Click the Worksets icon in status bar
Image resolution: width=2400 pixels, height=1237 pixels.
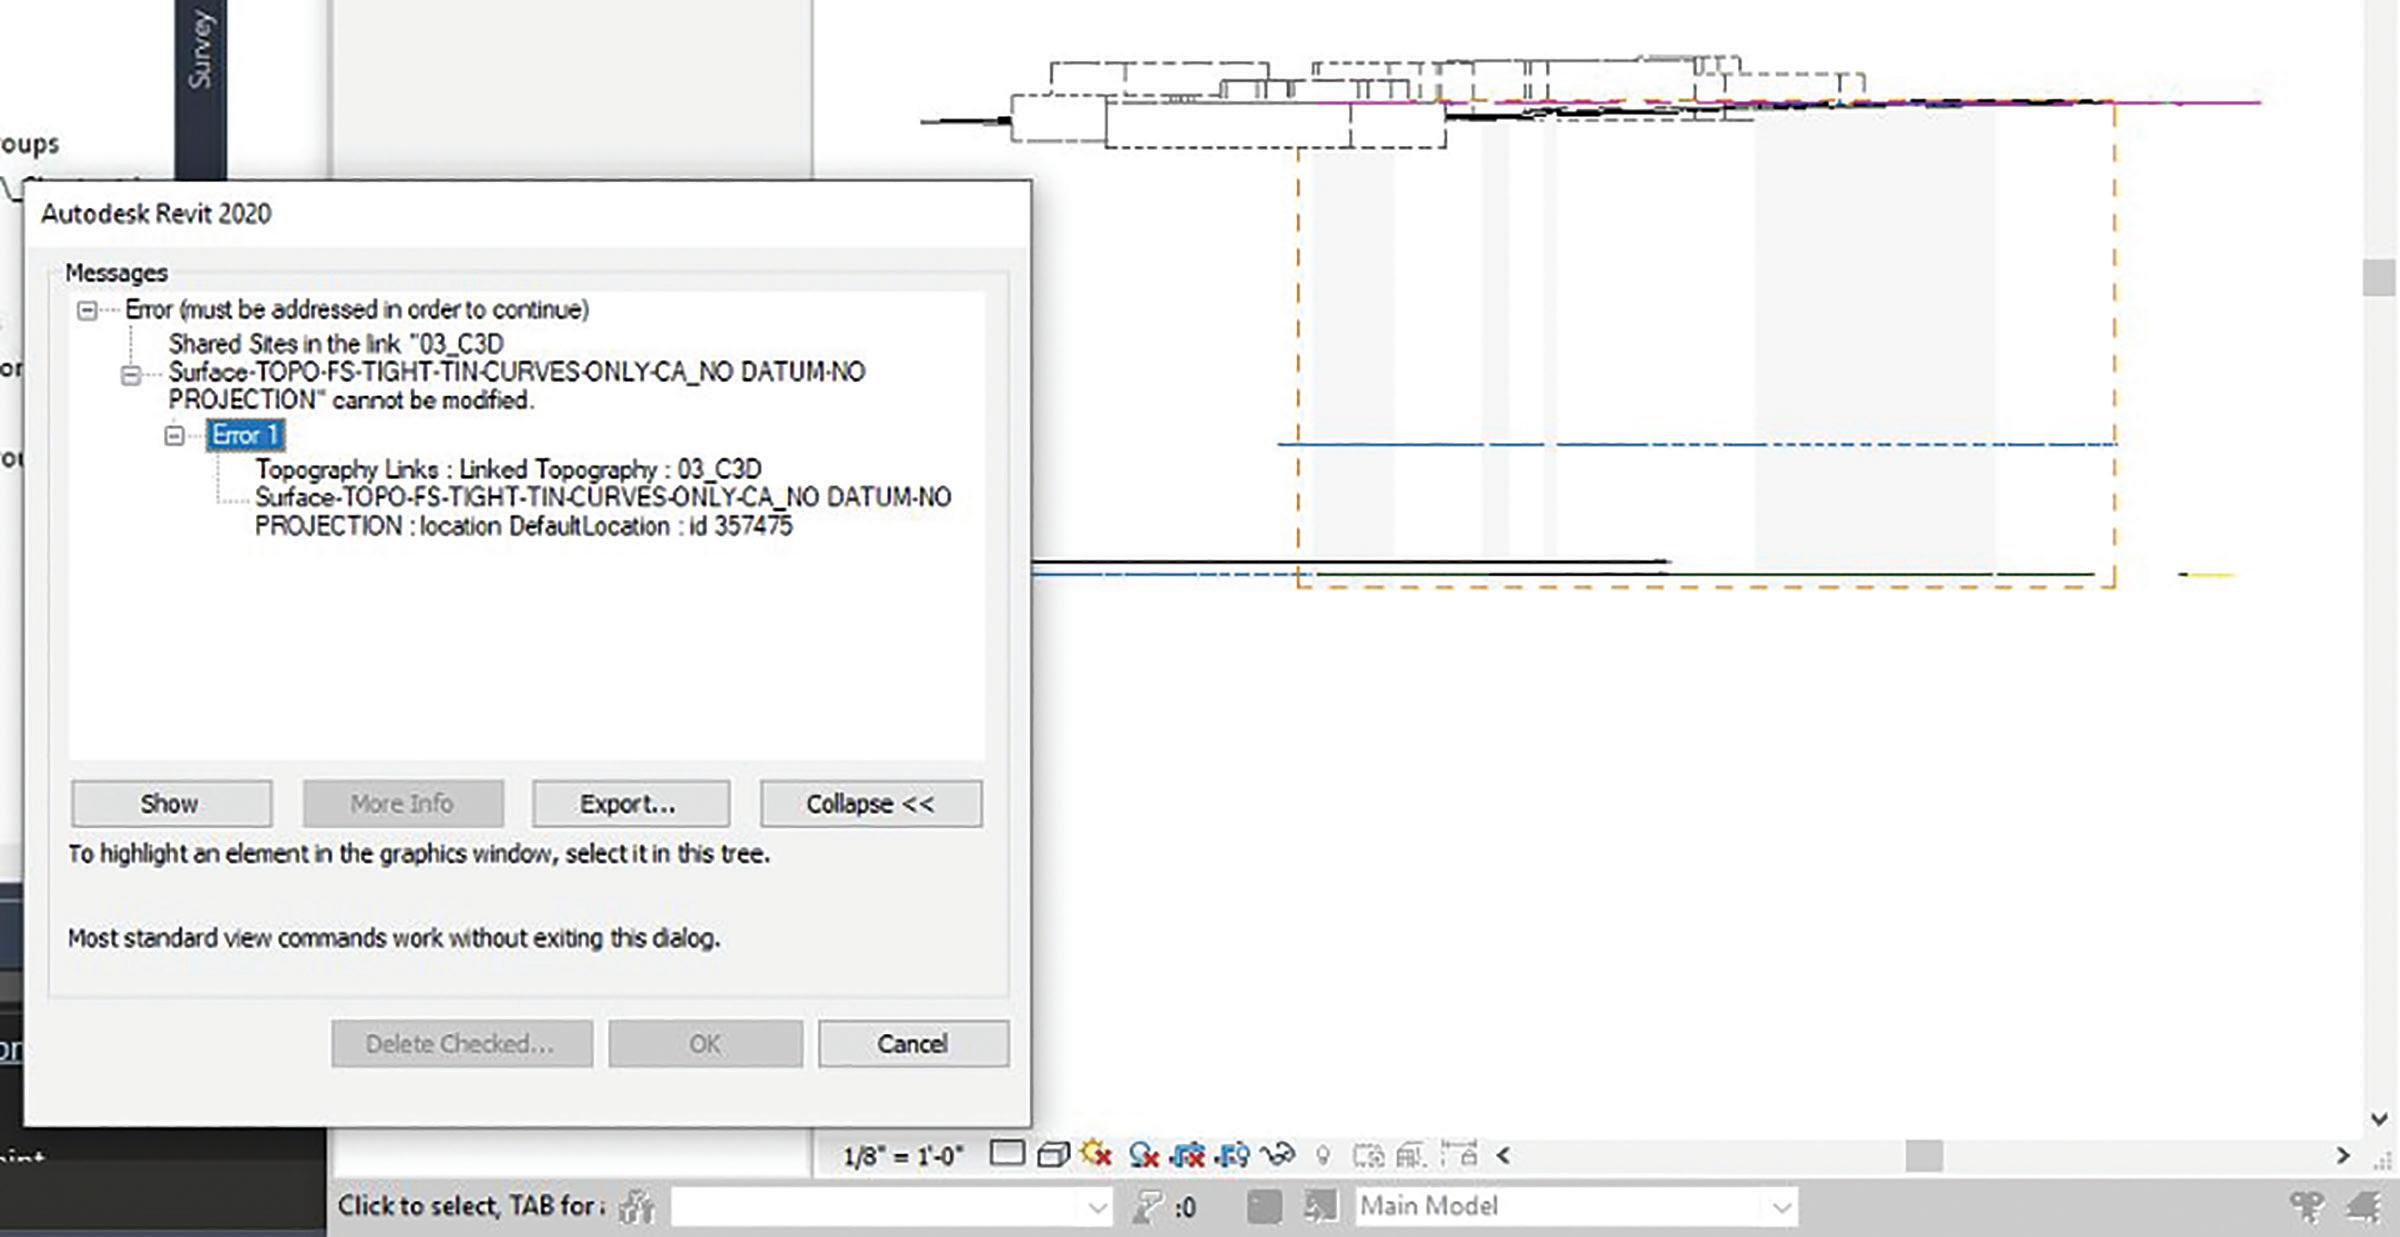(637, 1207)
